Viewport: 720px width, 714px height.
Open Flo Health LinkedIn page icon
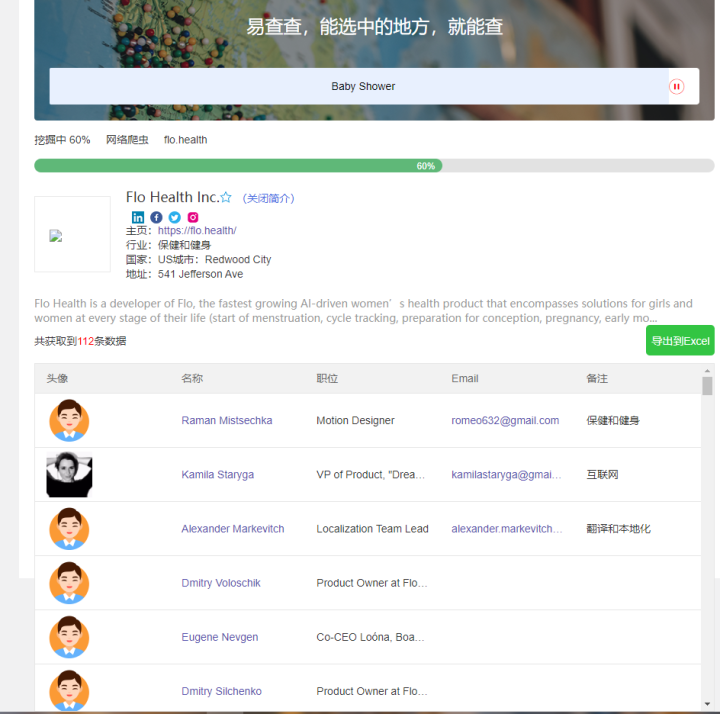coord(138,217)
